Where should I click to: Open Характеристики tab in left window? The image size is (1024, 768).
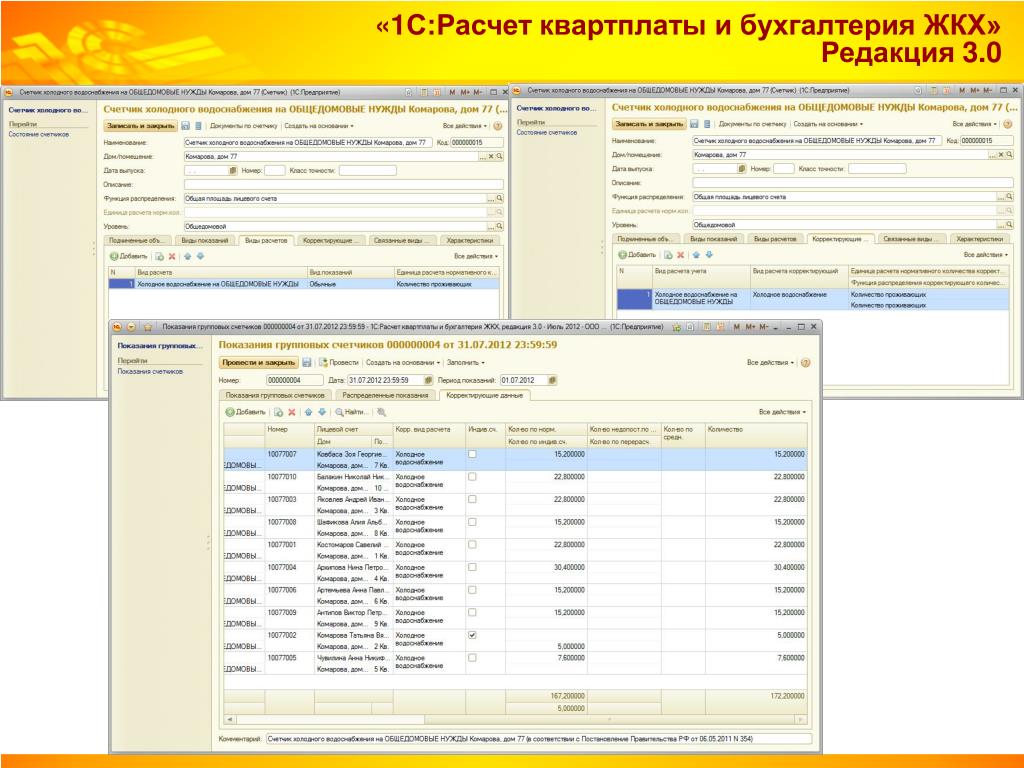pyautogui.click(x=469, y=240)
